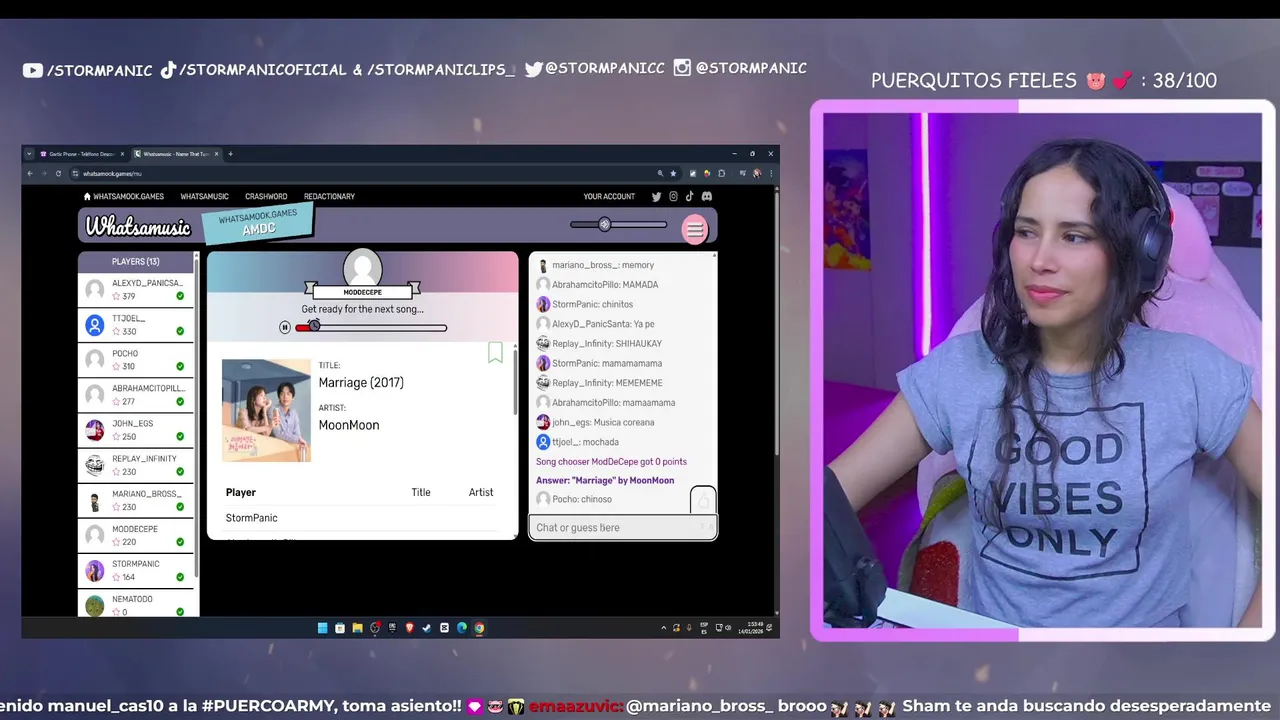Open Google Chrome from taskbar

[479, 628]
